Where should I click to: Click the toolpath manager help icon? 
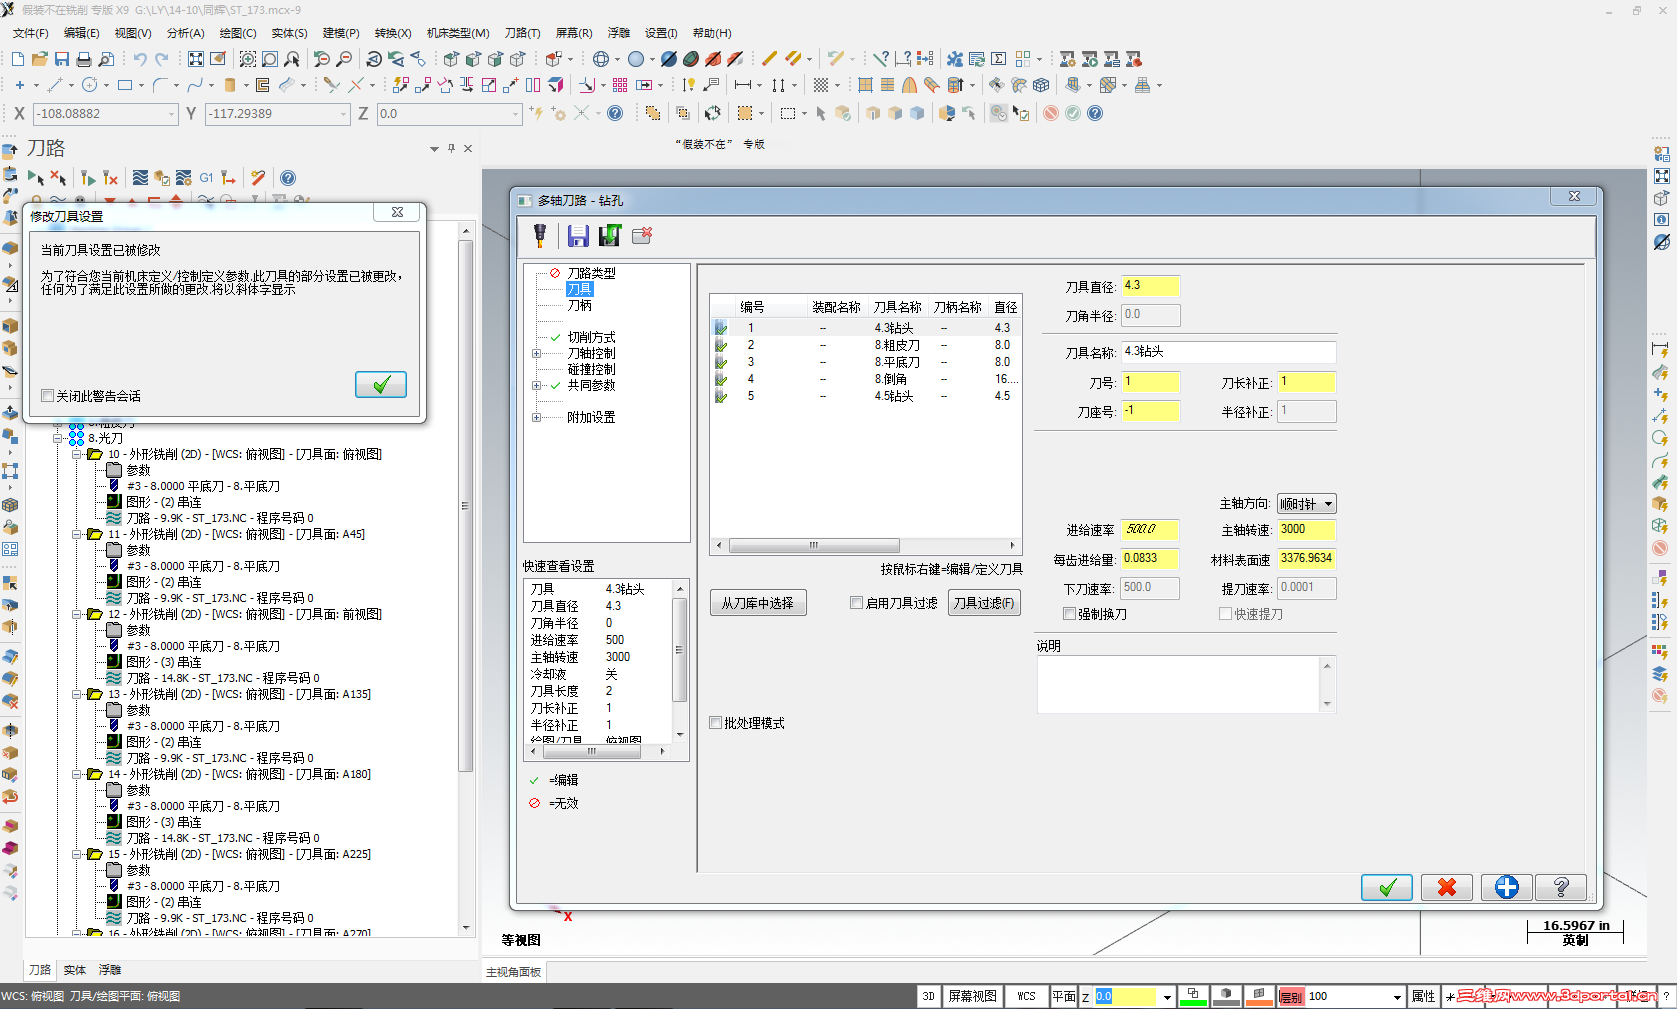[288, 178]
